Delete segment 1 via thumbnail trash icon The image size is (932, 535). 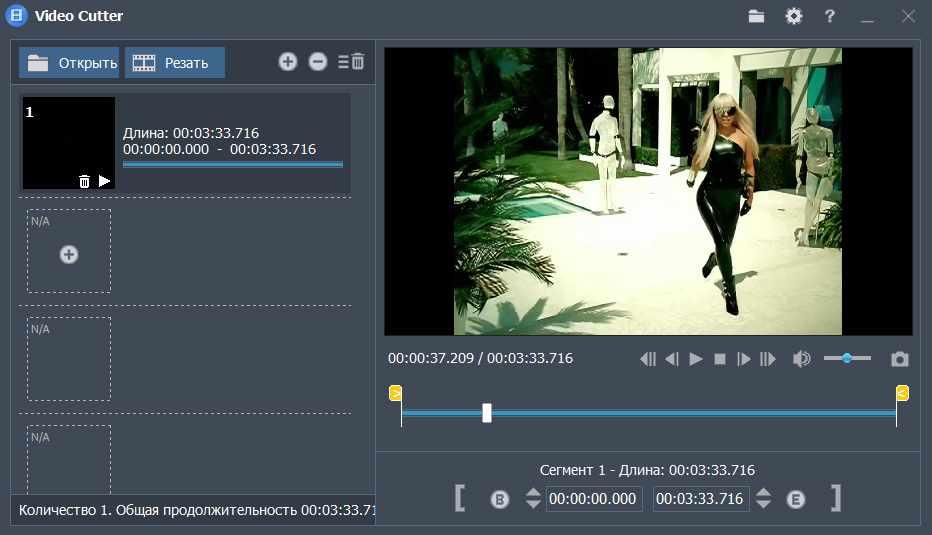(84, 181)
